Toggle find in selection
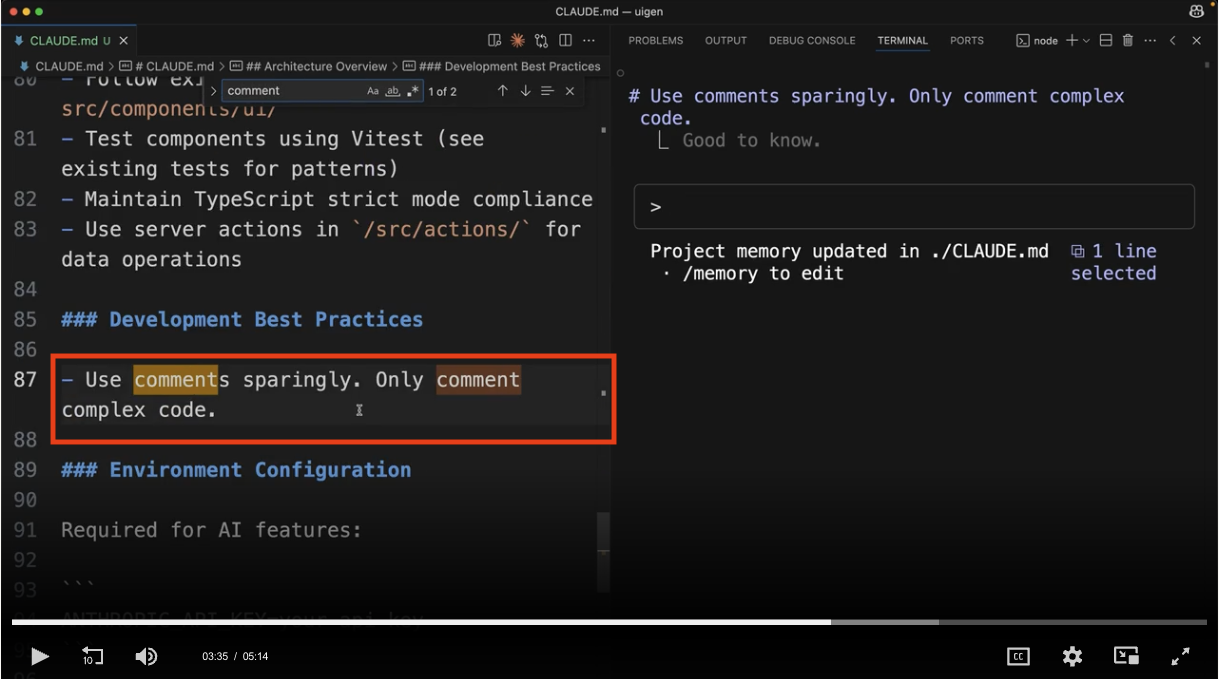 (x=547, y=91)
